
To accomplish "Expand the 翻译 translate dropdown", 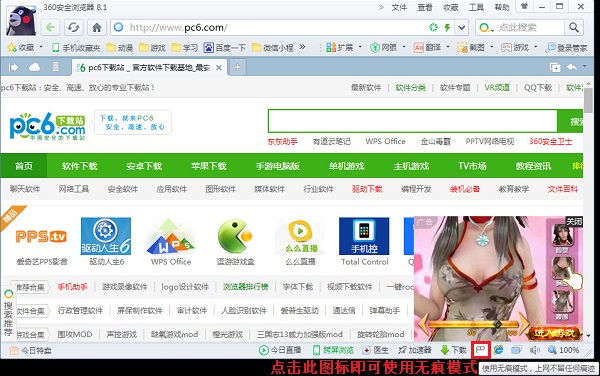I will pos(448,47).
